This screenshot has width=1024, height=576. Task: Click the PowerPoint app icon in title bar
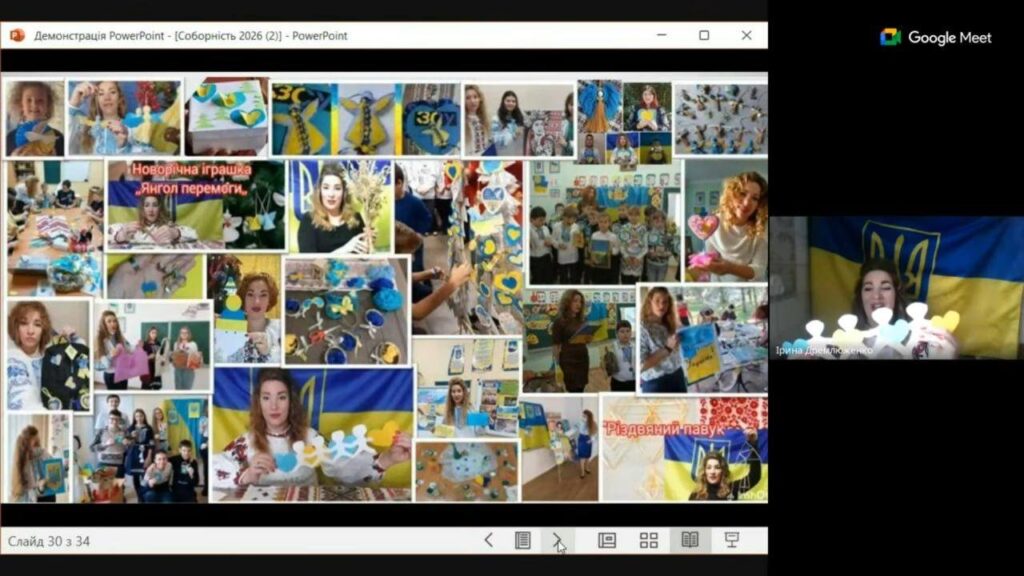[17, 35]
